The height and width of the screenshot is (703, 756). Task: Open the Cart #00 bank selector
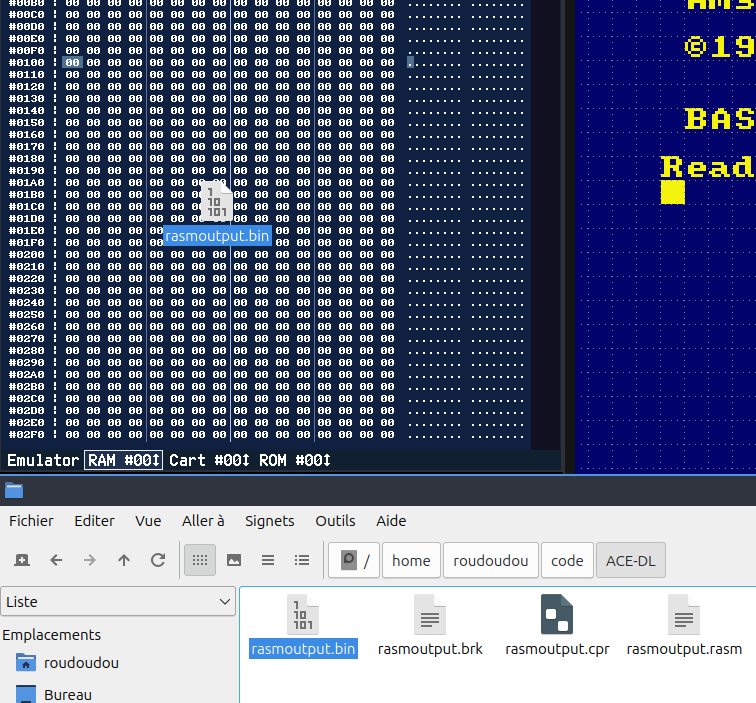(208, 460)
